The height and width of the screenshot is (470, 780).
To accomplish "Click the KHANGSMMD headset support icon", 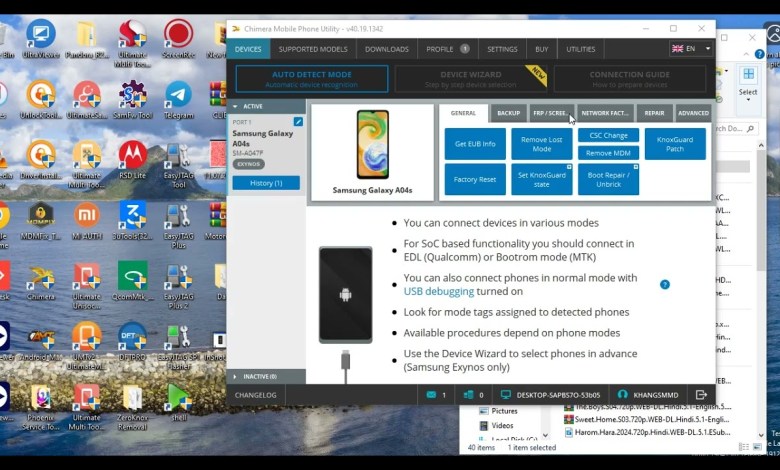I will pos(622,395).
